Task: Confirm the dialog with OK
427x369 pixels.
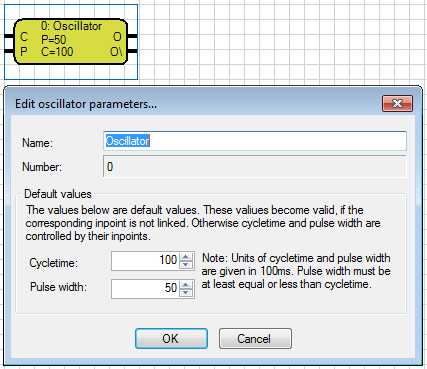Action: 171,339
